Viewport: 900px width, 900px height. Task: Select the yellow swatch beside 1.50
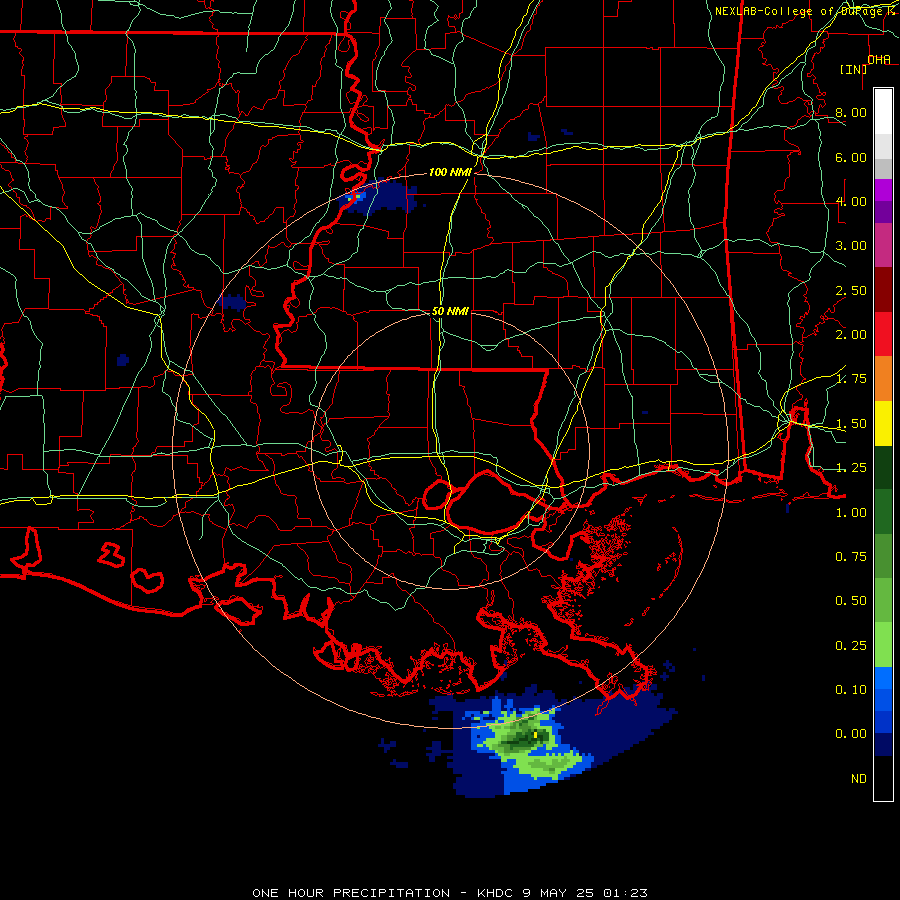click(883, 423)
